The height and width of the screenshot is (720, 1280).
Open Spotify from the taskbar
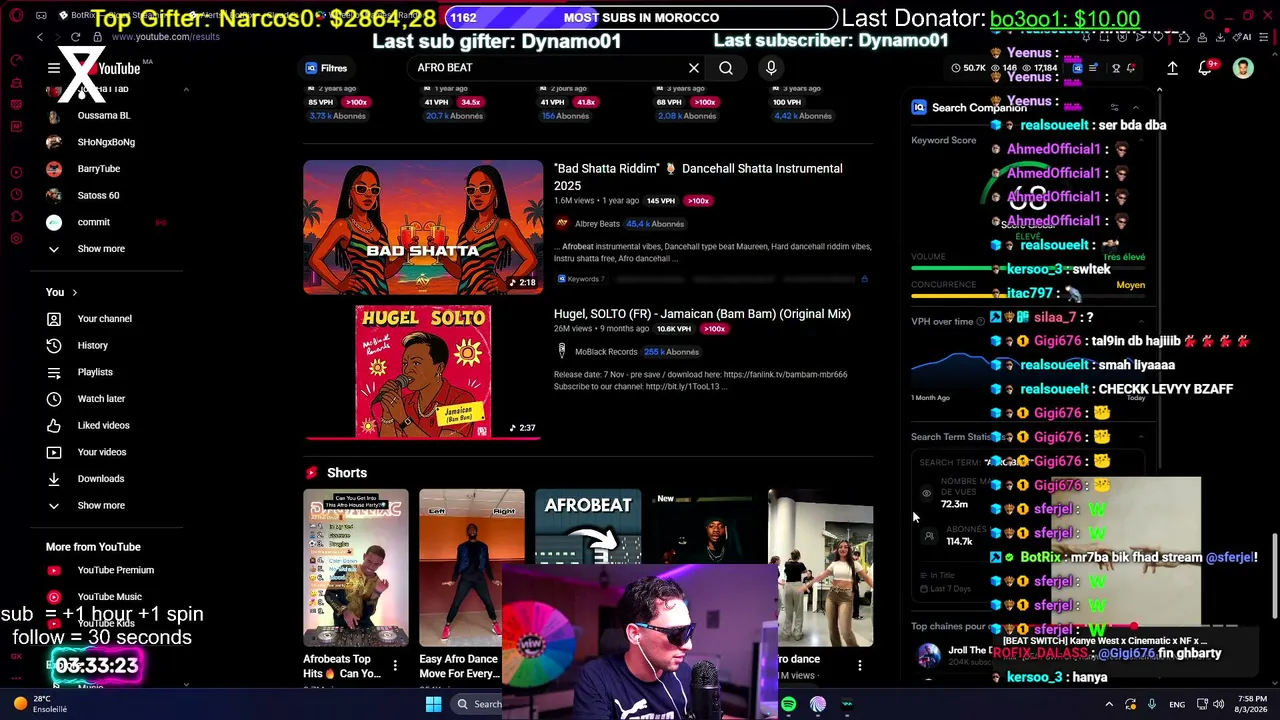pos(789,704)
